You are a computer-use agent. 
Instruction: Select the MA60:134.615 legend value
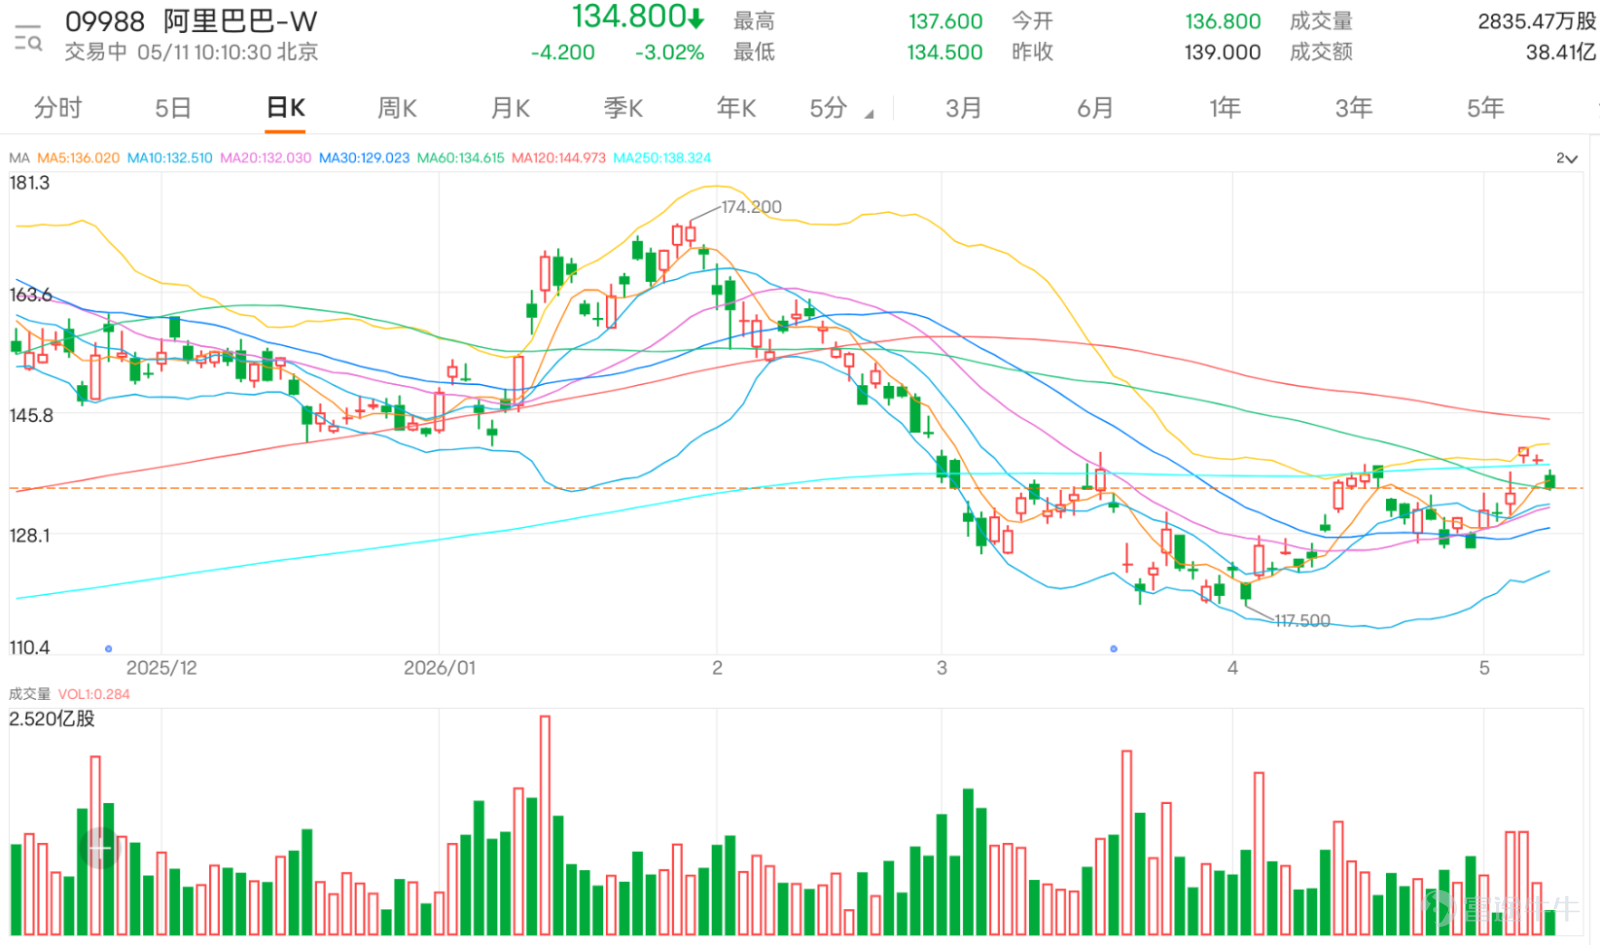pyautogui.click(x=461, y=158)
